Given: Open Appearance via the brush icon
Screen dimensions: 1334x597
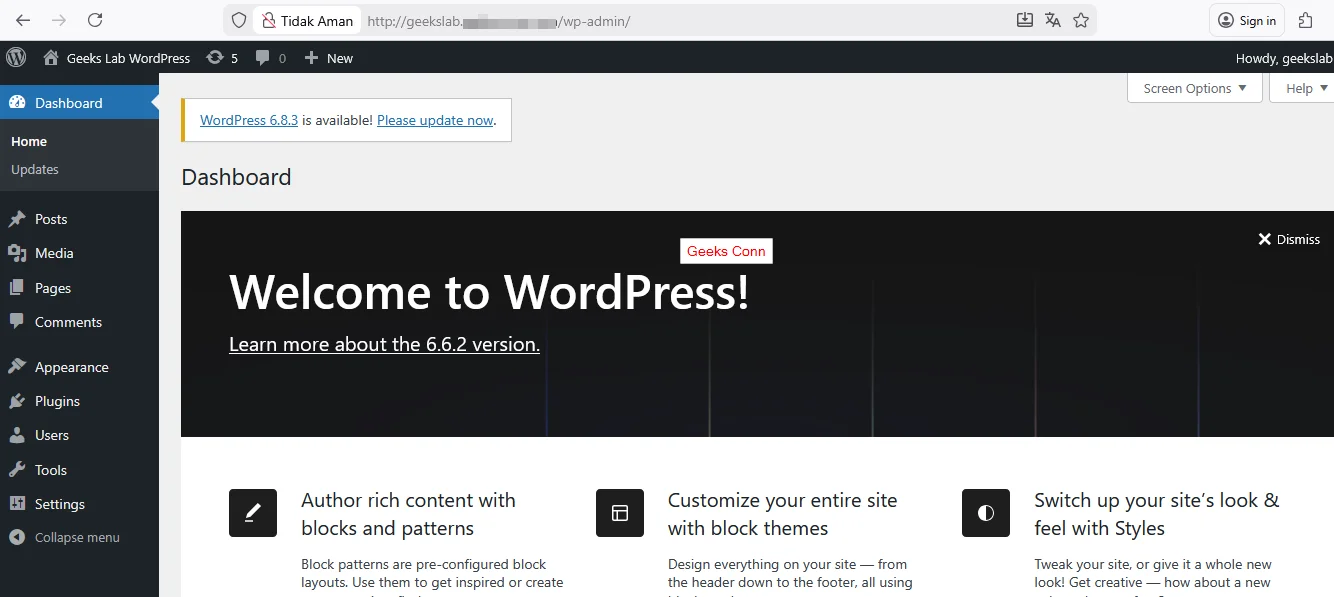Looking at the screenshot, I should (18, 366).
